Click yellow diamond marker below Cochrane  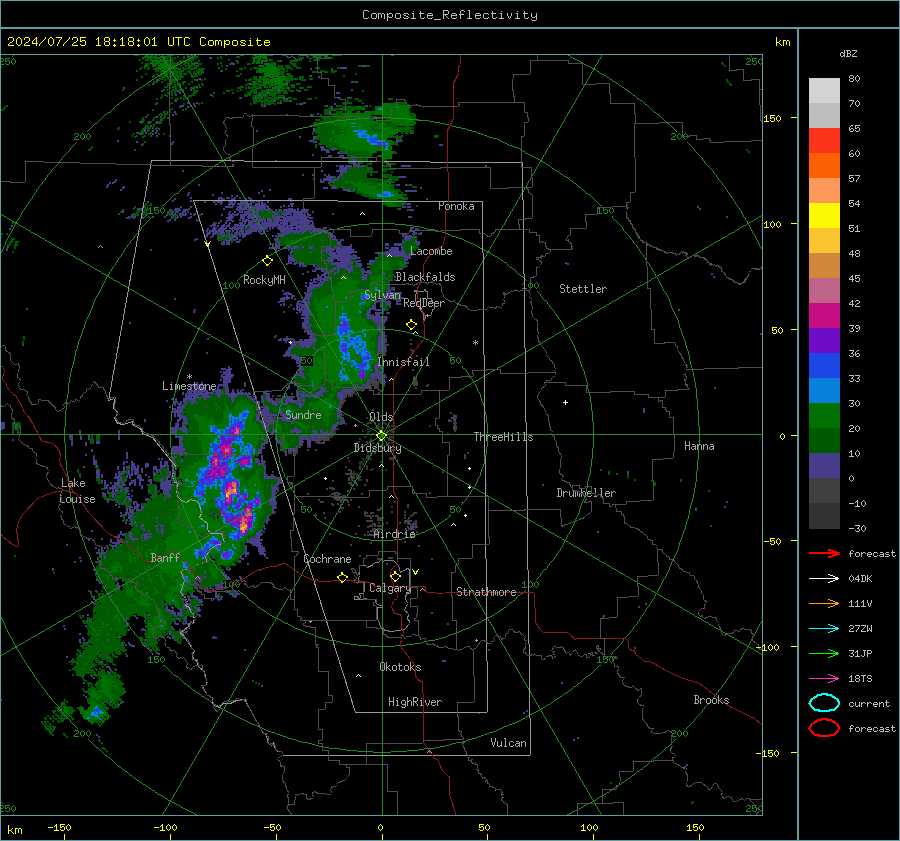(342, 577)
